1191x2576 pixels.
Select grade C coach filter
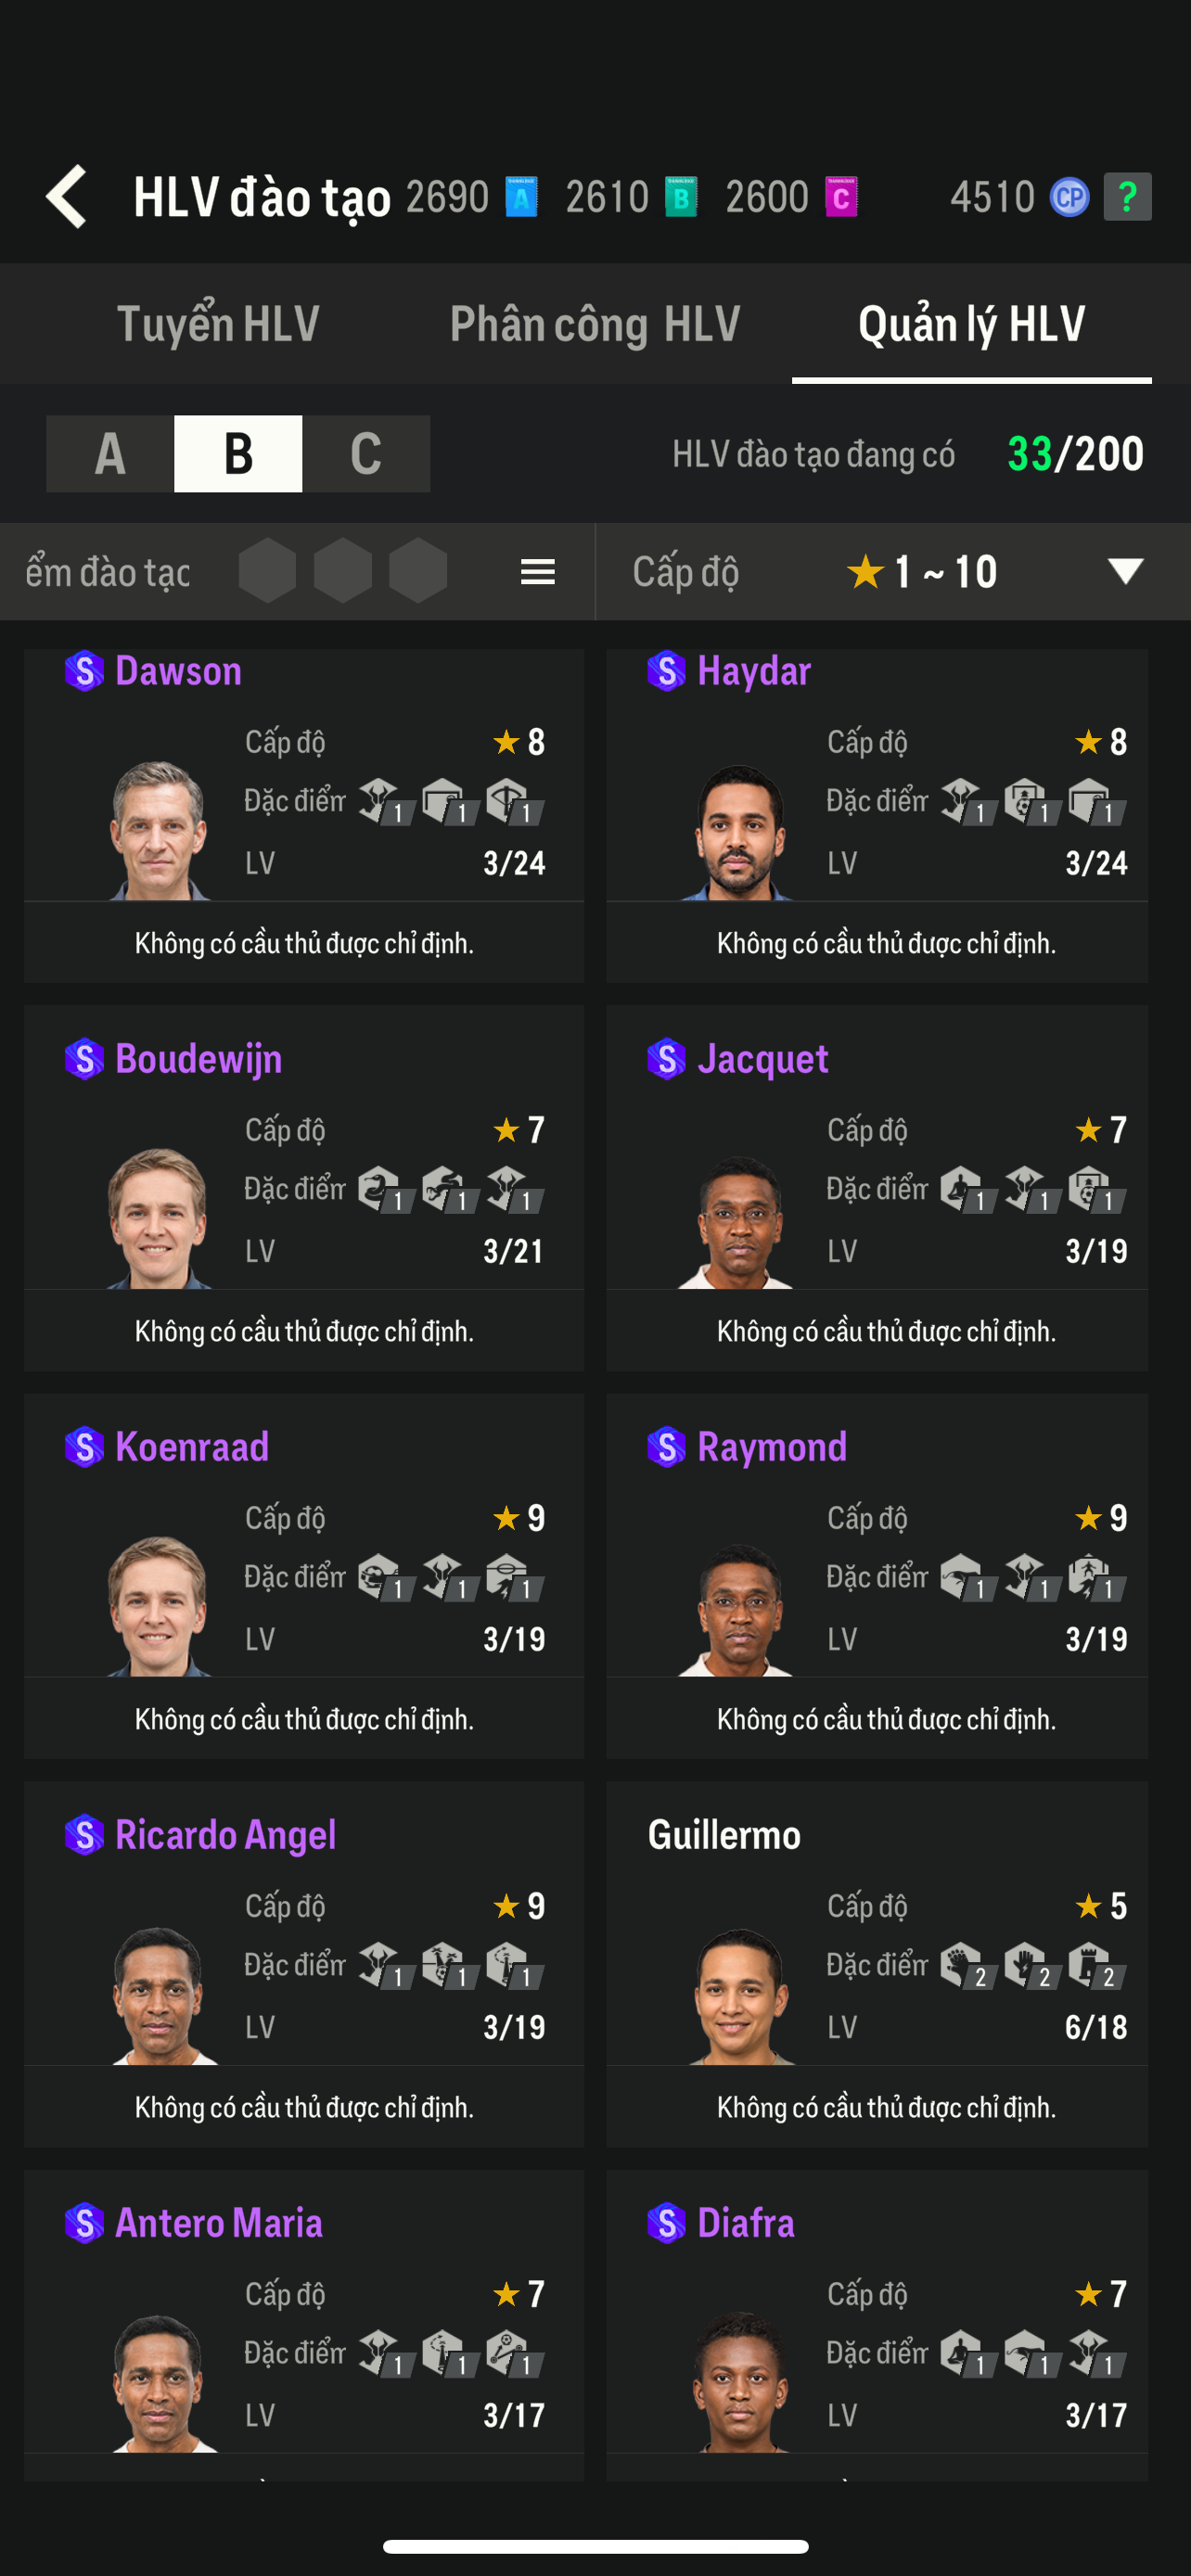tap(366, 454)
